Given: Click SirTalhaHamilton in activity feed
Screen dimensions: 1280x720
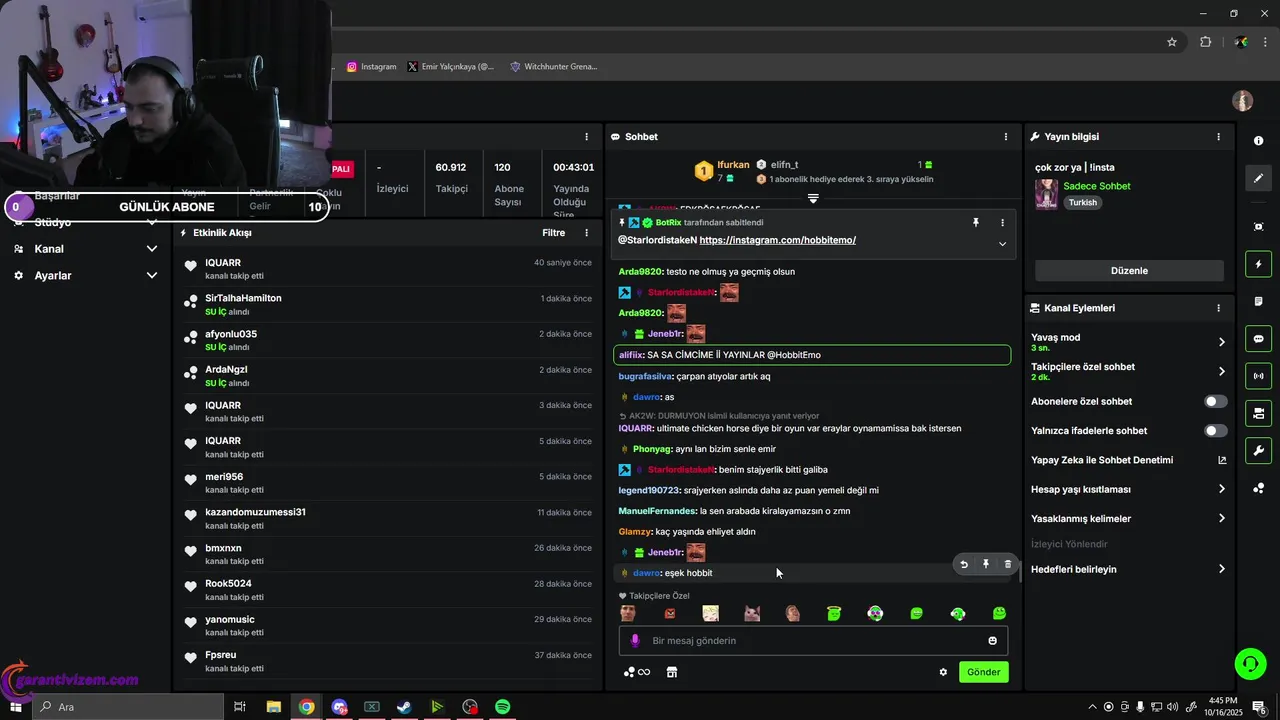Looking at the screenshot, I should (243, 298).
